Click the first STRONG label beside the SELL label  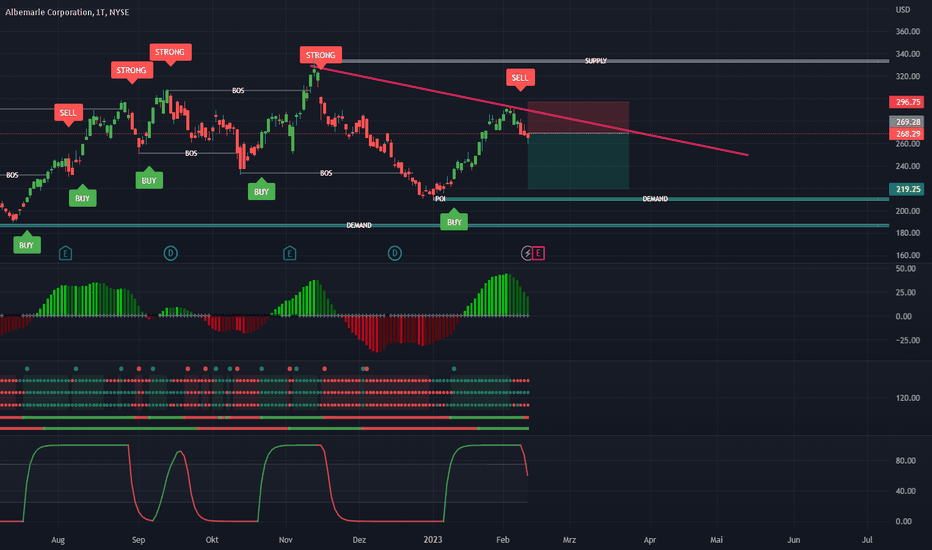pyautogui.click(x=131, y=71)
